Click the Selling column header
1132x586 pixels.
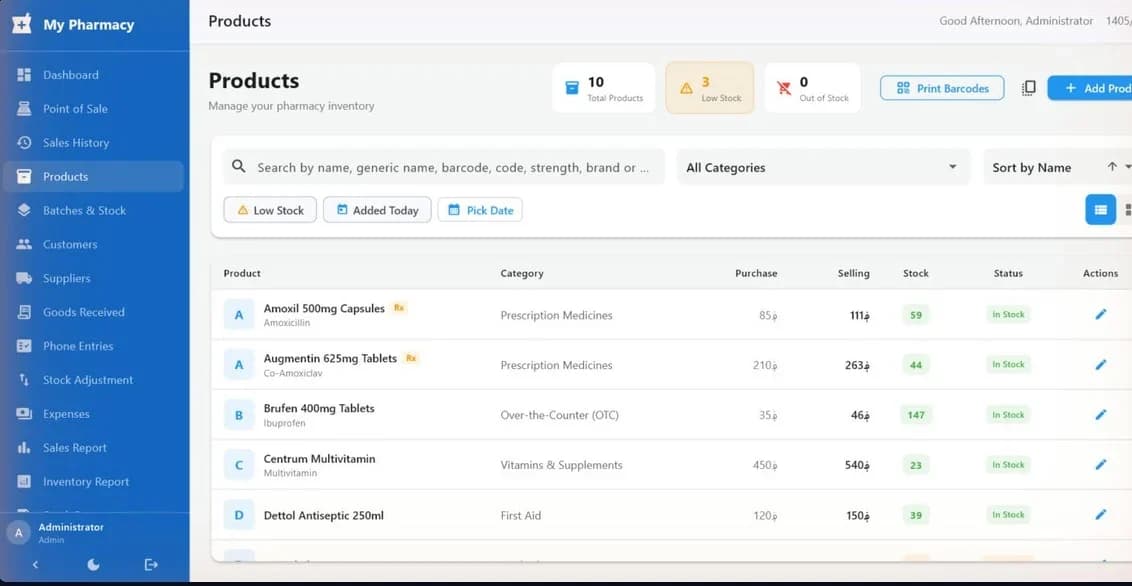click(x=853, y=274)
